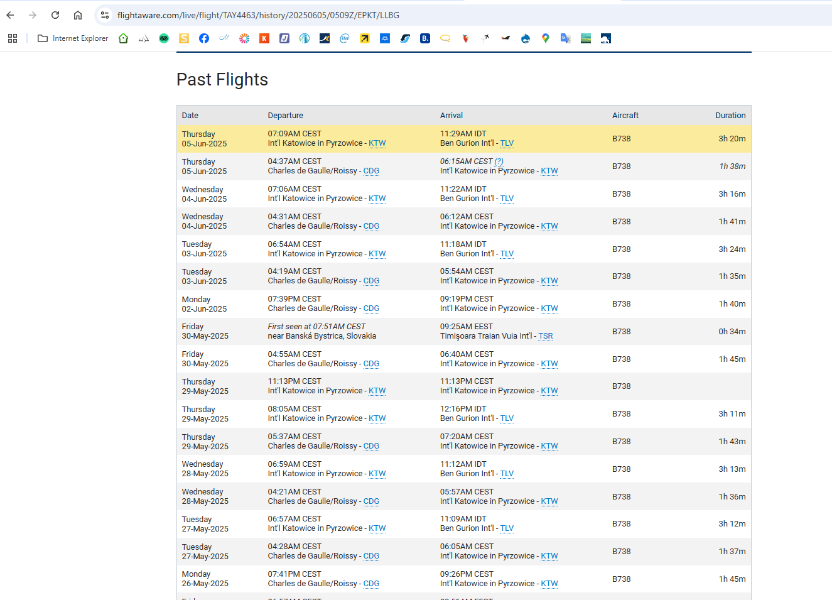The image size is (832, 600).
Task: Open KTW link for 07:20AM CEST arrival
Action: tap(549, 446)
